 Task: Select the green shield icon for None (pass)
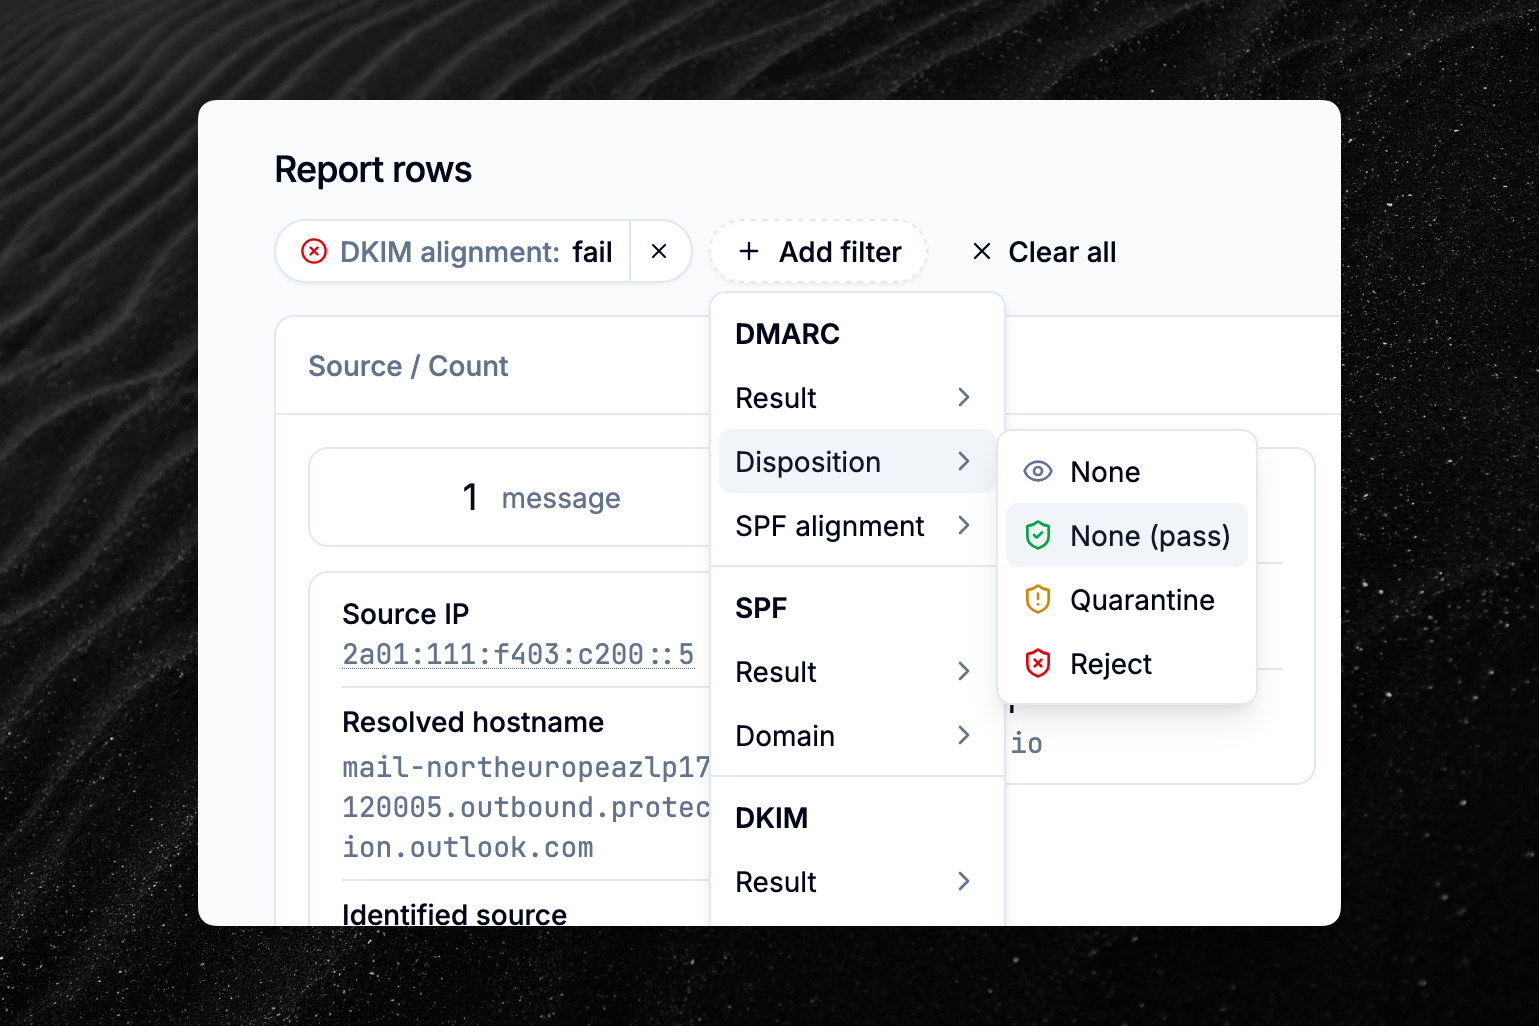(x=1039, y=535)
